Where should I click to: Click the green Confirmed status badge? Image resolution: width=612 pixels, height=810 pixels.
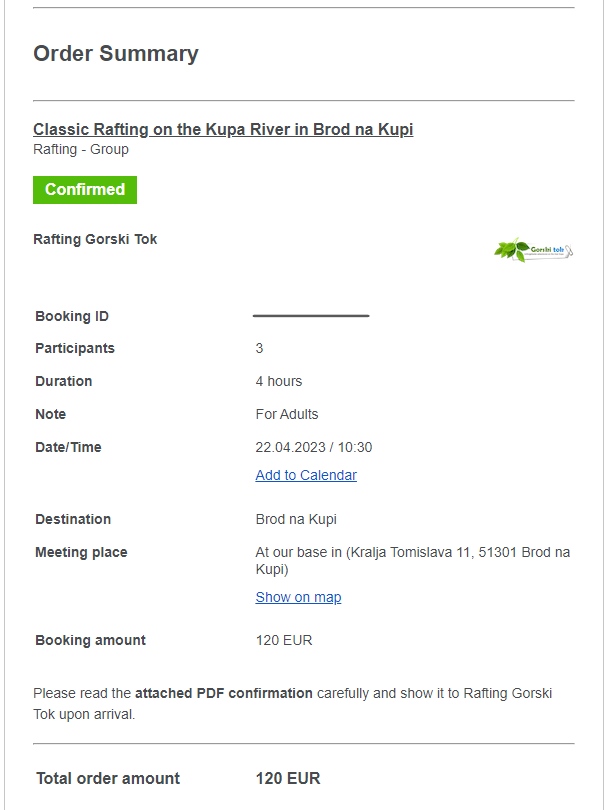(85, 190)
